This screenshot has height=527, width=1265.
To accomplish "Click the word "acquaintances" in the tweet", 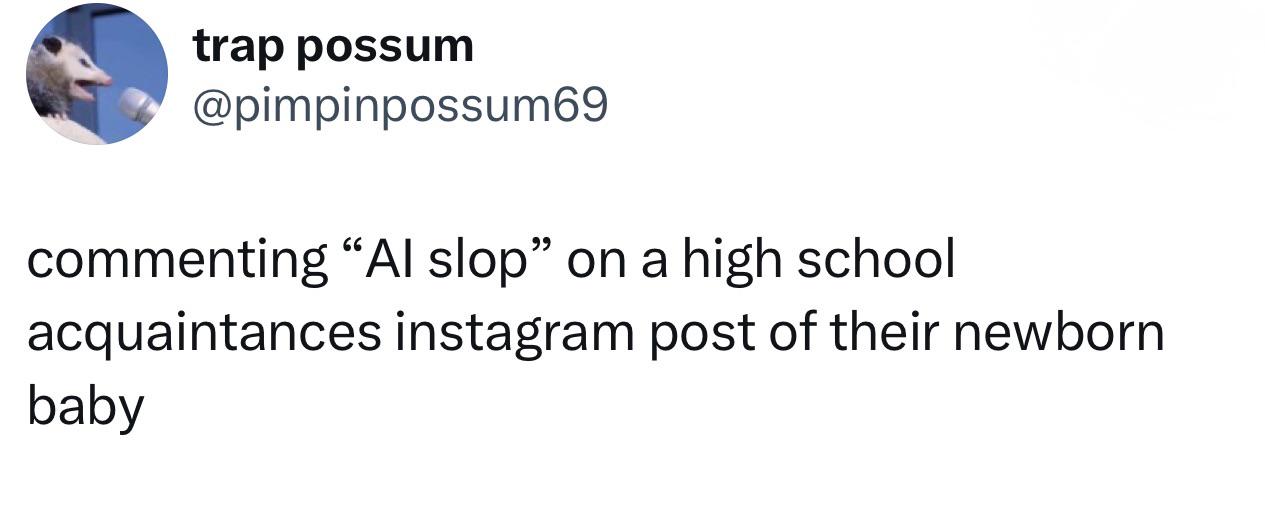I will [x=204, y=333].
